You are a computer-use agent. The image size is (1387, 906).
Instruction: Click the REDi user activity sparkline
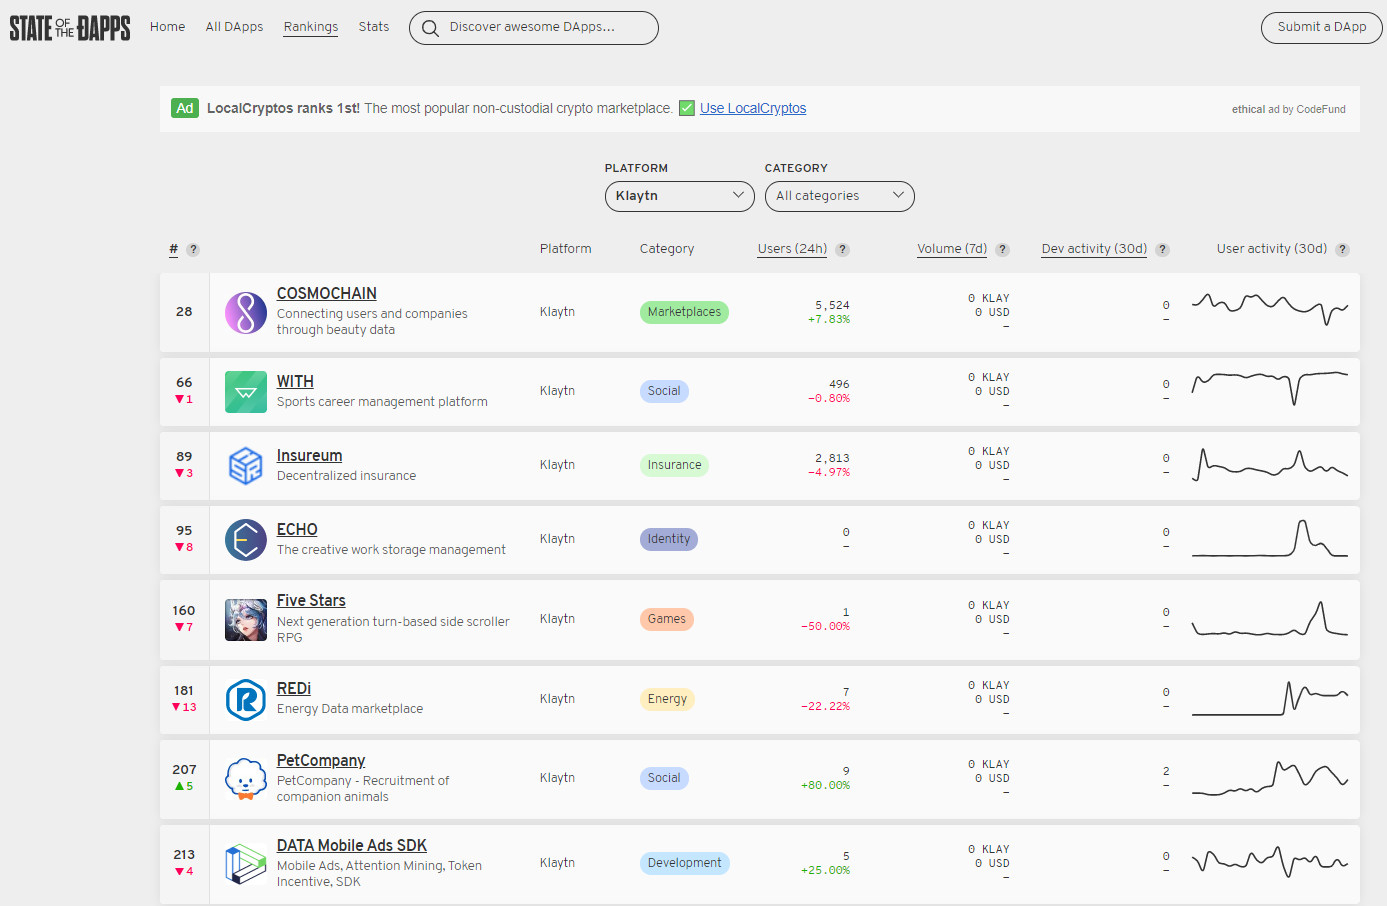(1270, 698)
